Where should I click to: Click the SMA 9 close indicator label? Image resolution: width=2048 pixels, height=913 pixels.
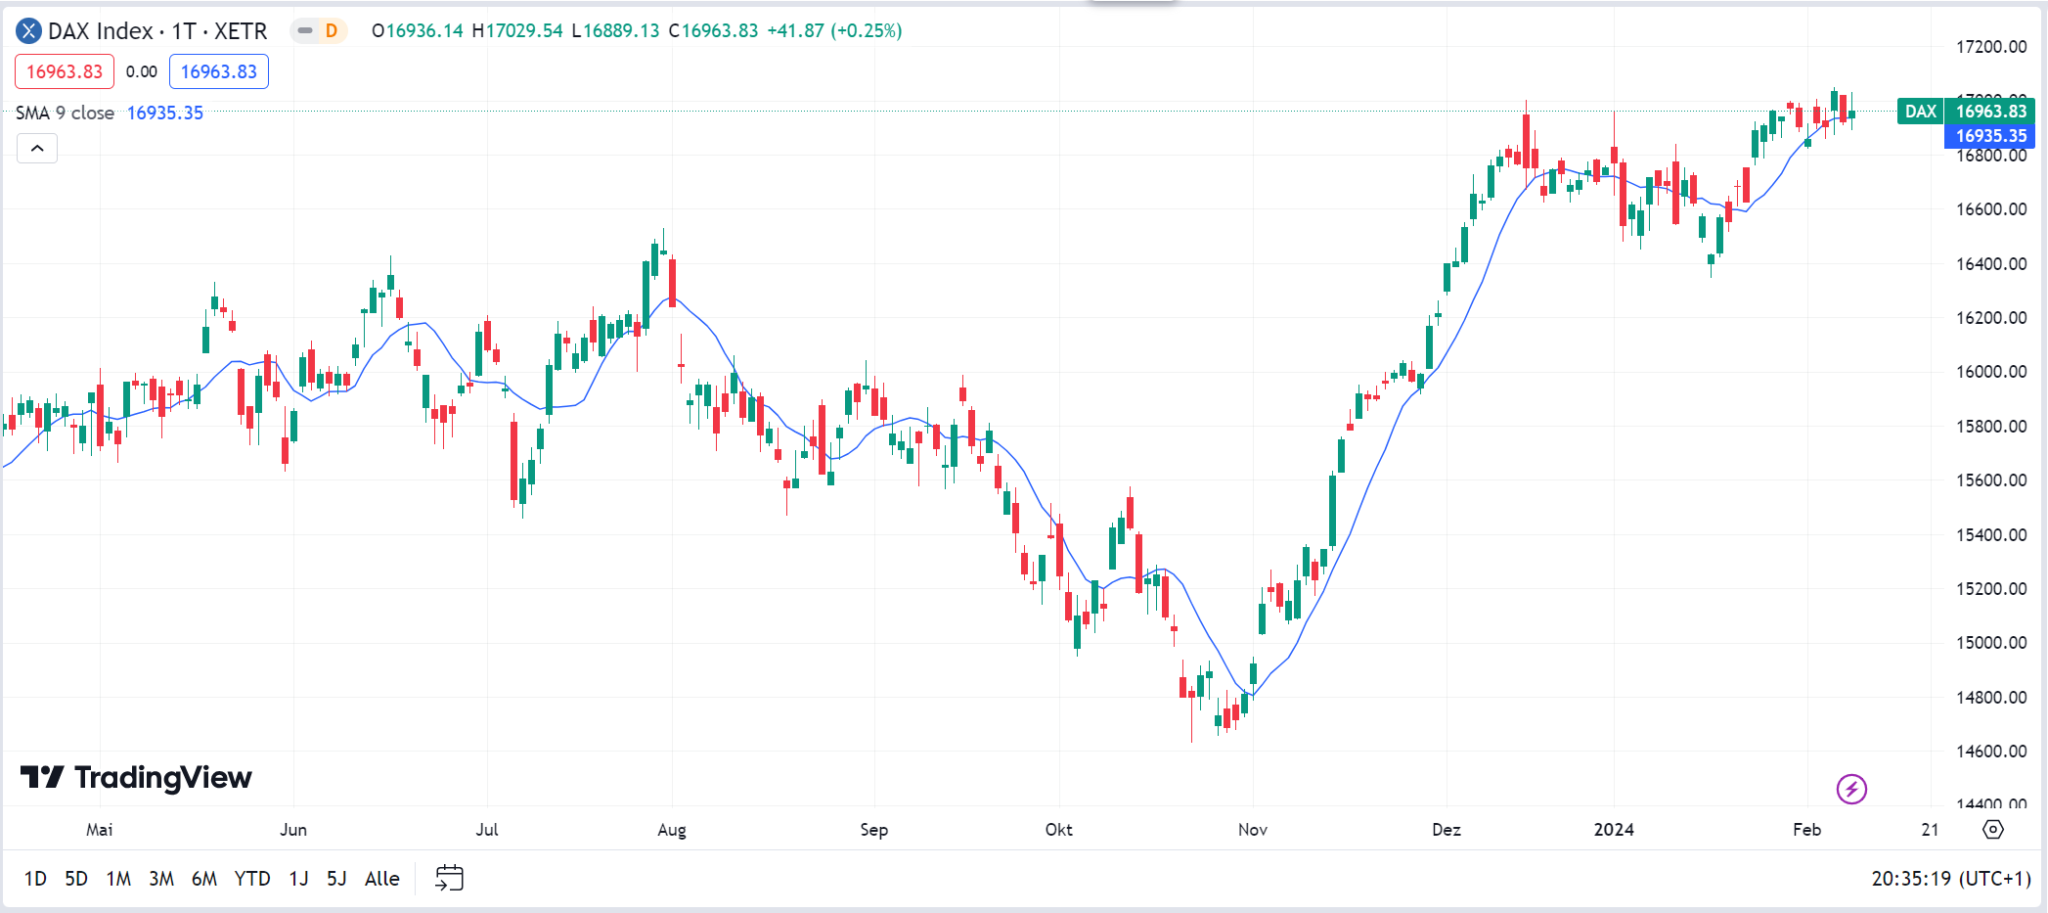point(65,112)
